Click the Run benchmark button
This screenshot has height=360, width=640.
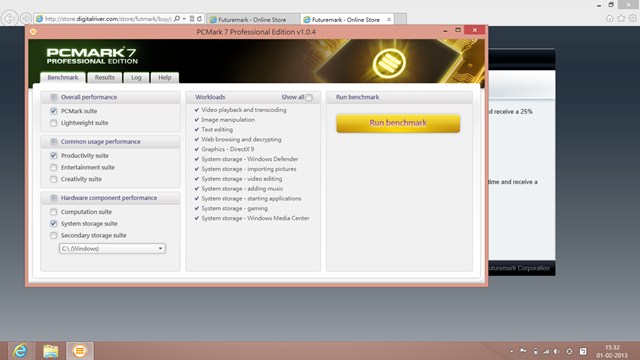coord(398,123)
